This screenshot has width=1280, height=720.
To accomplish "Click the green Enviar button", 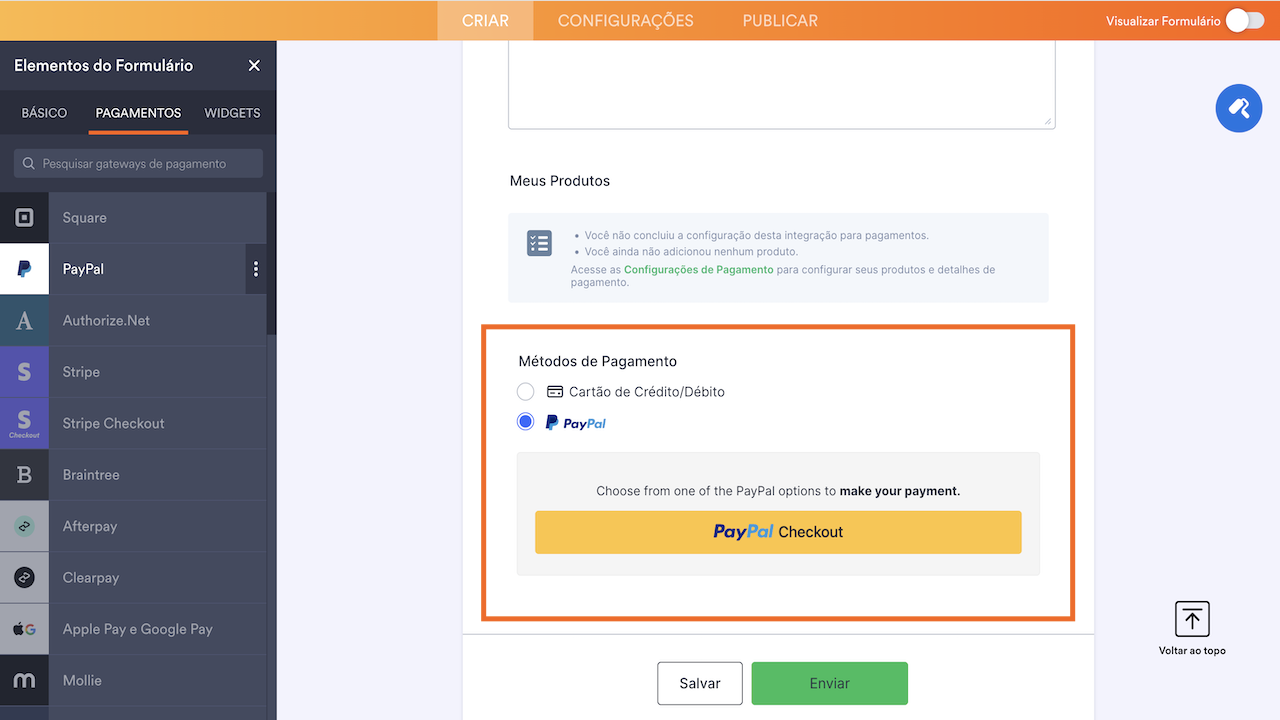I will click(829, 683).
